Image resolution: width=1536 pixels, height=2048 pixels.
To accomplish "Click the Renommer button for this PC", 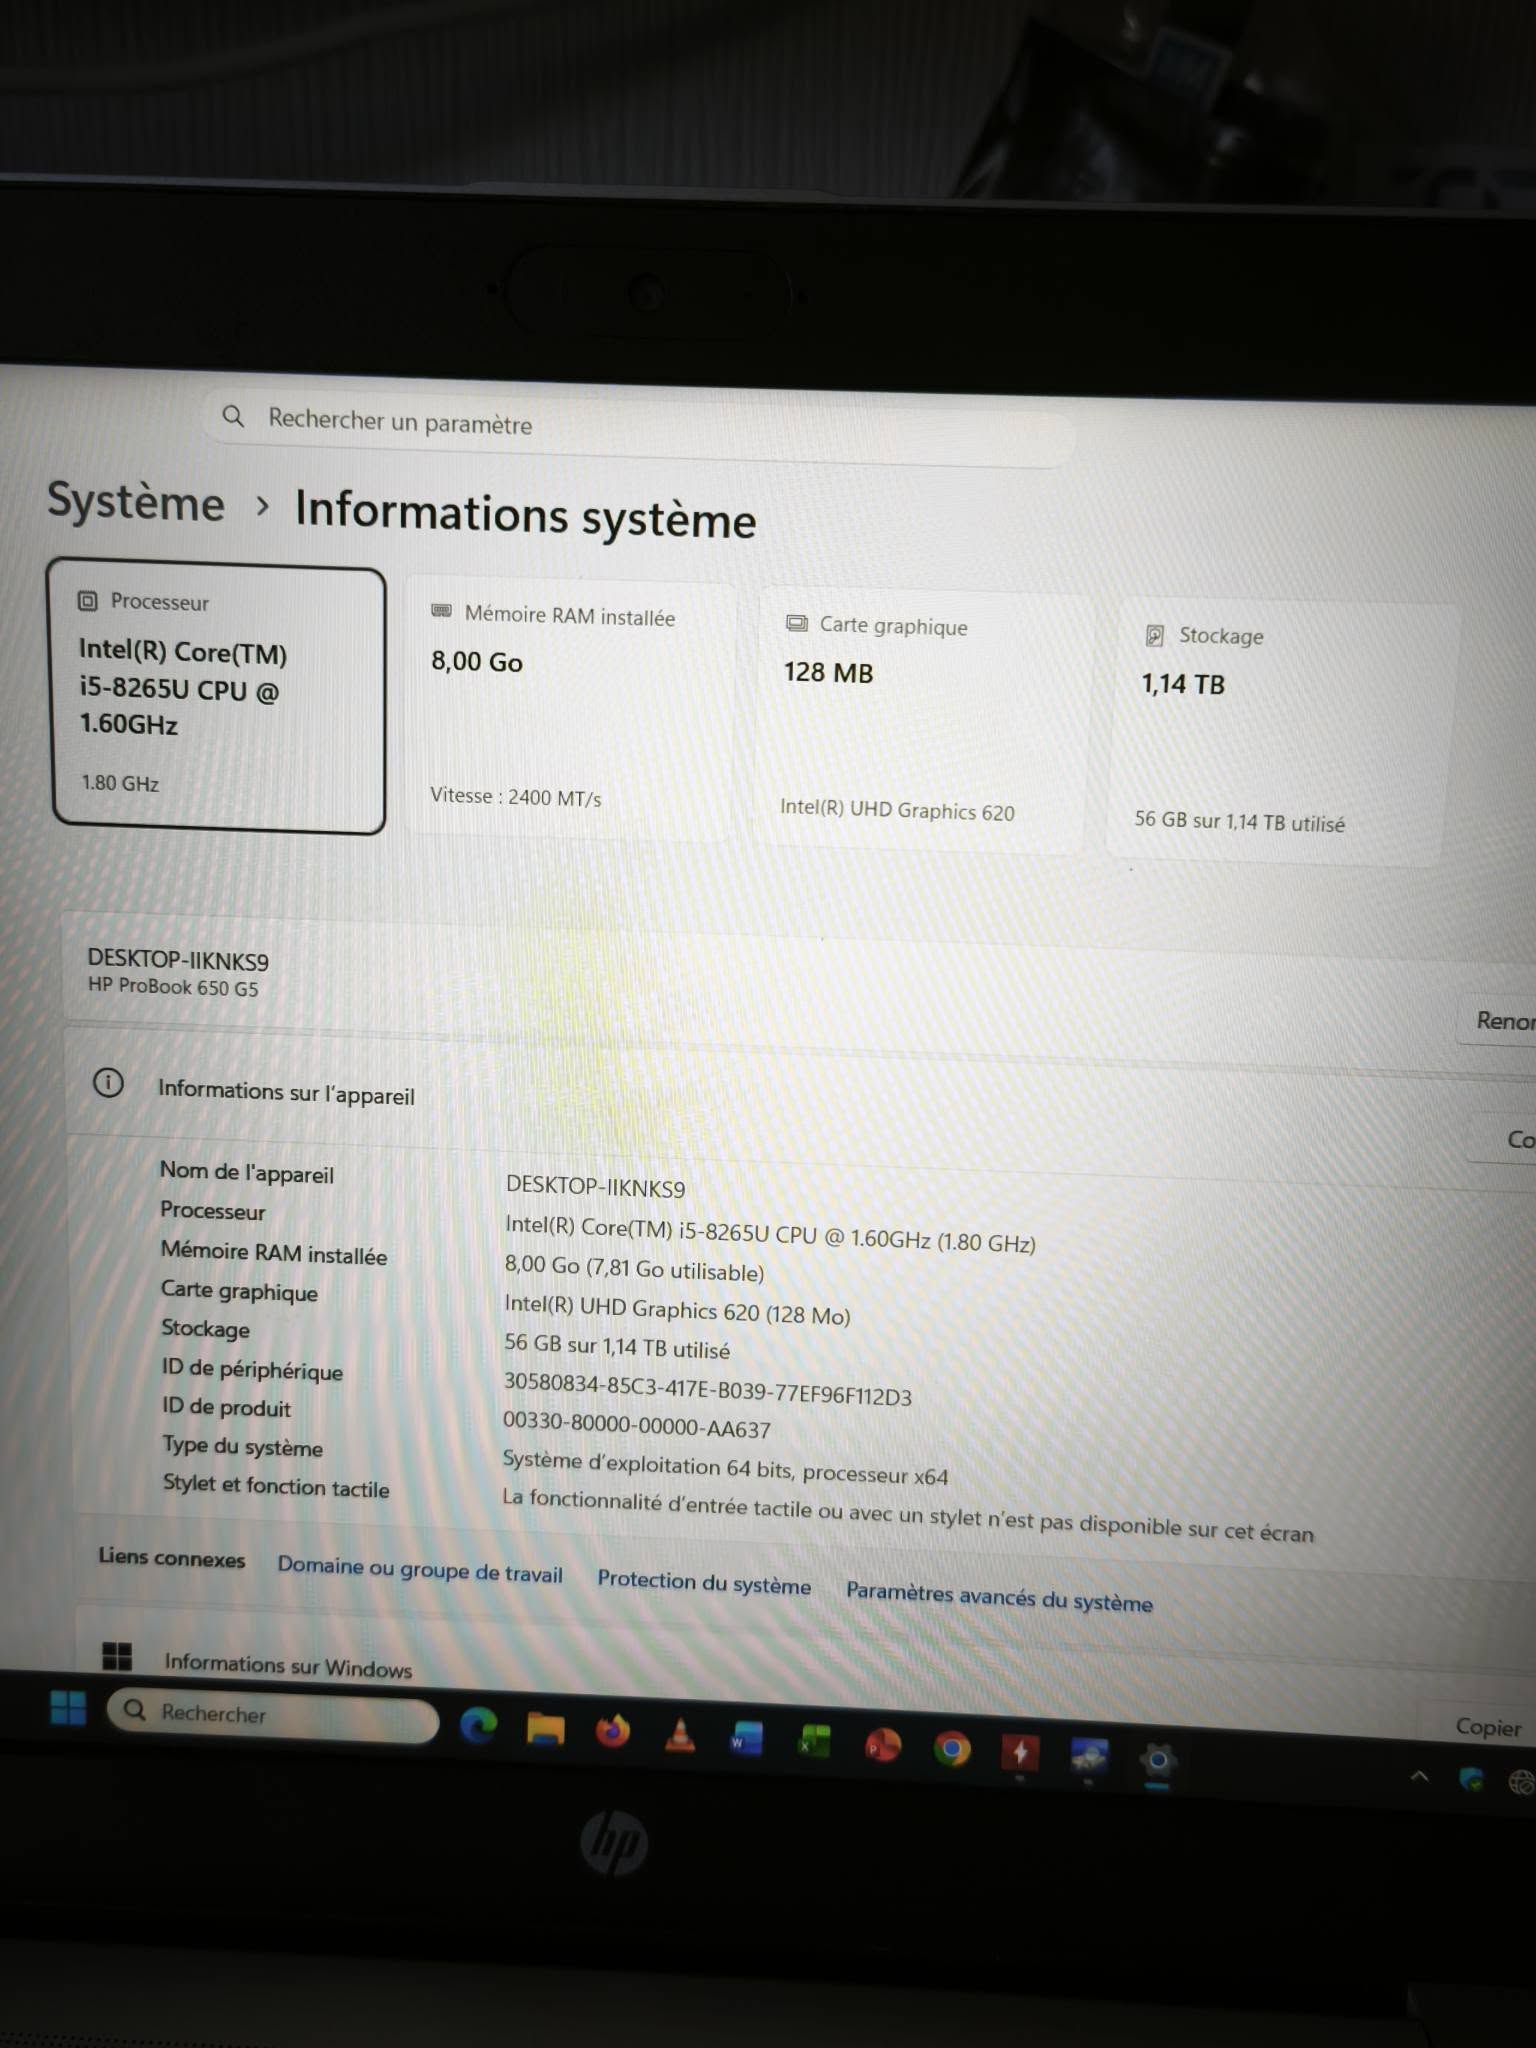I will pyautogui.click(x=1498, y=1021).
